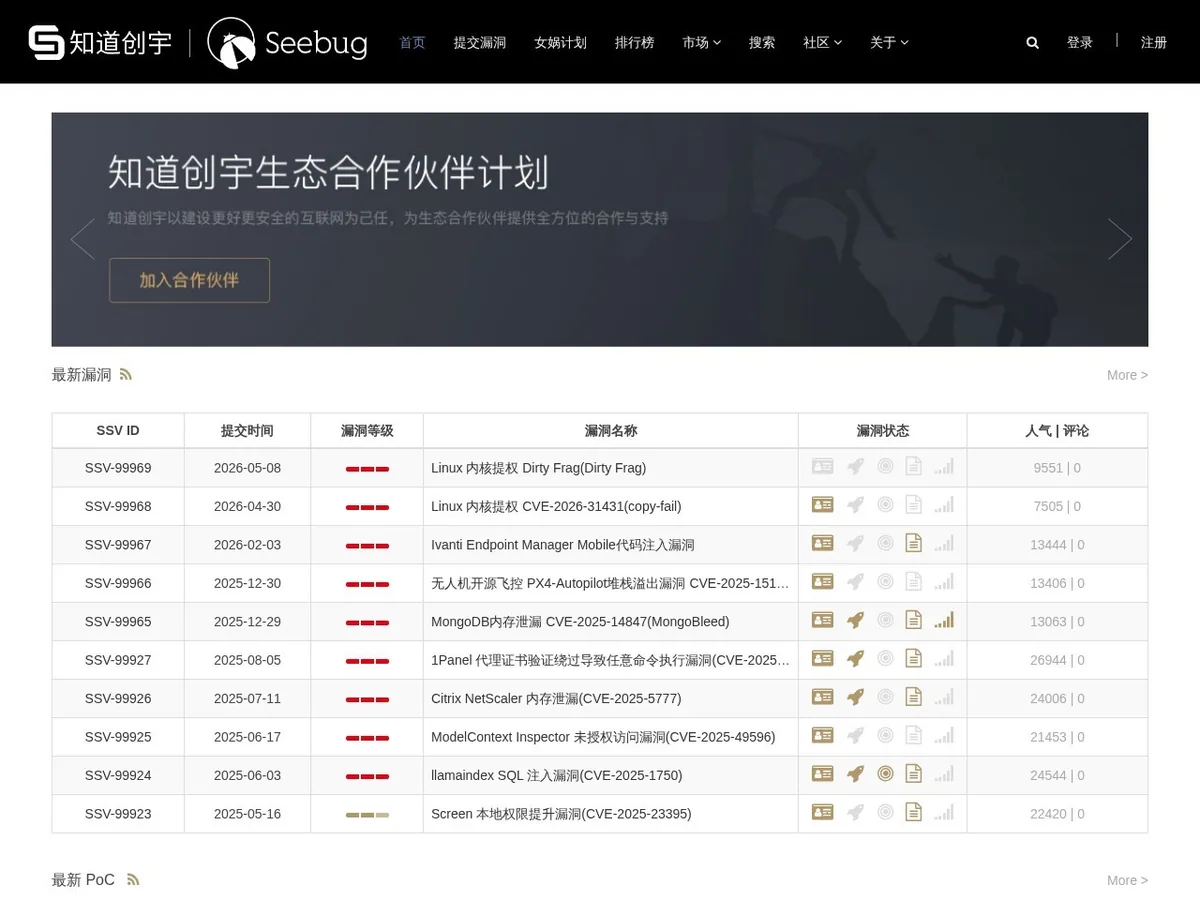Open RSS feed icon beside 最新 PoC
1200x900 pixels.
133,880
